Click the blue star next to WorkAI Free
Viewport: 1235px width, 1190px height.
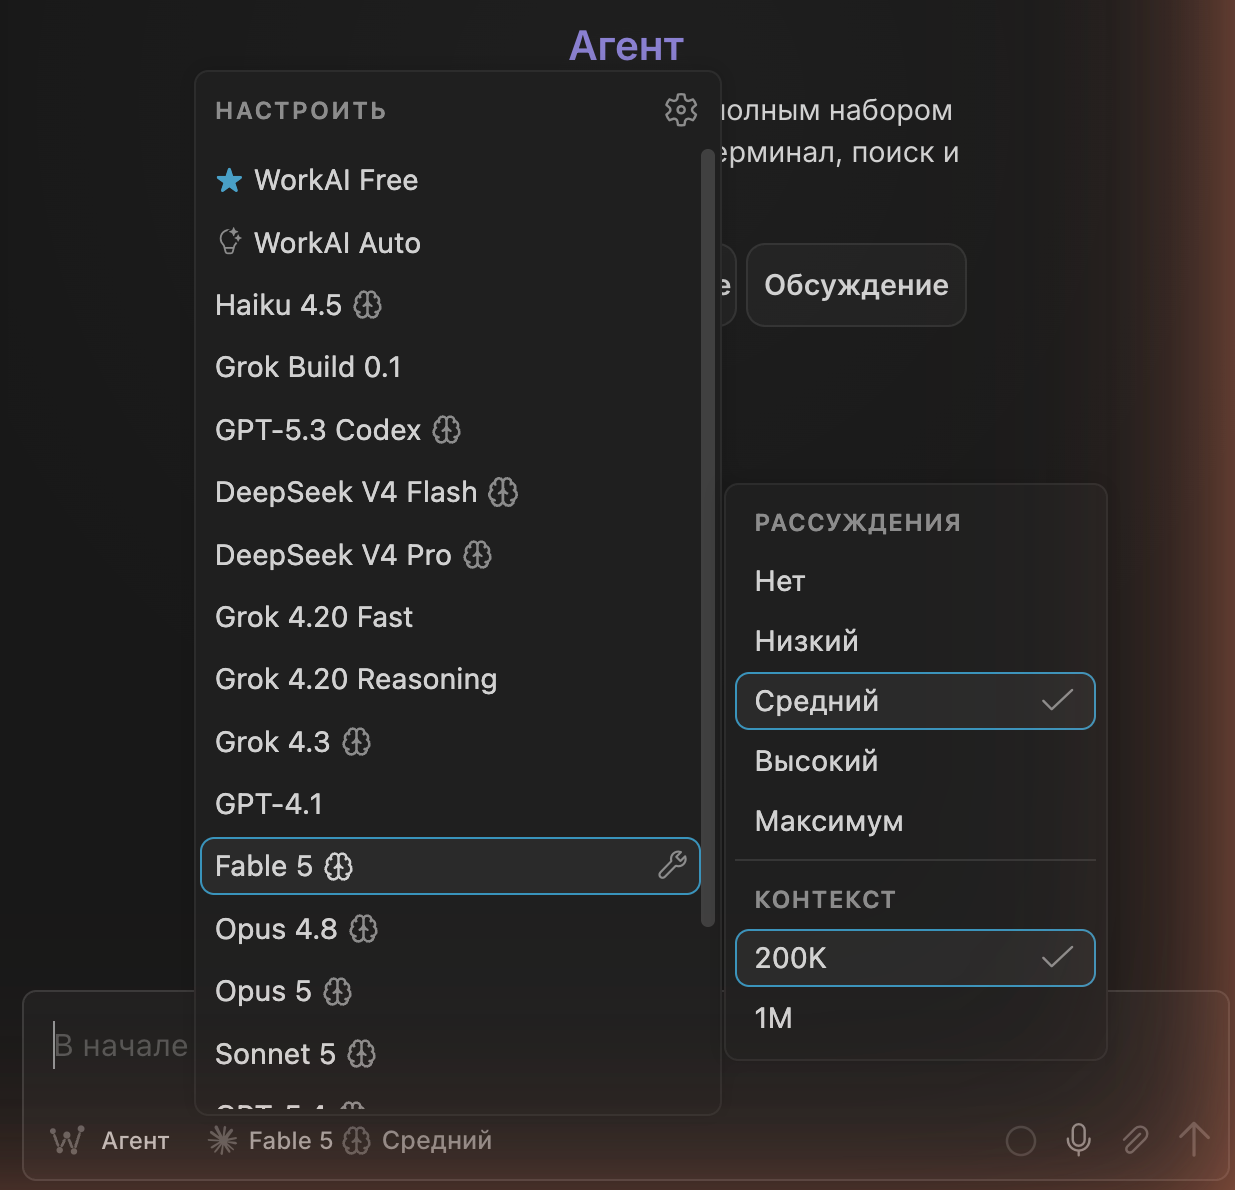pyautogui.click(x=230, y=180)
